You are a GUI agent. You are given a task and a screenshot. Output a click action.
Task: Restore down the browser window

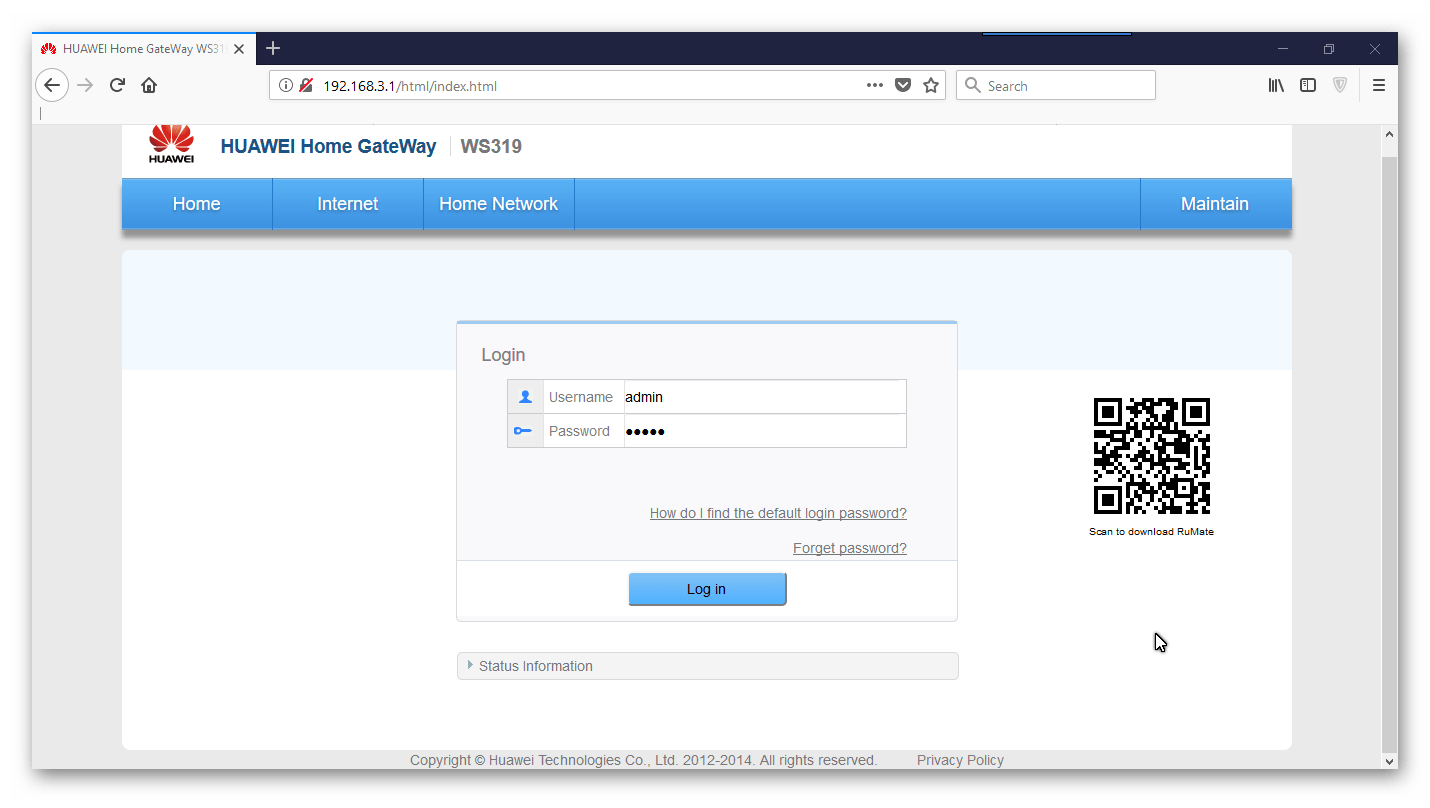pos(1329,48)
